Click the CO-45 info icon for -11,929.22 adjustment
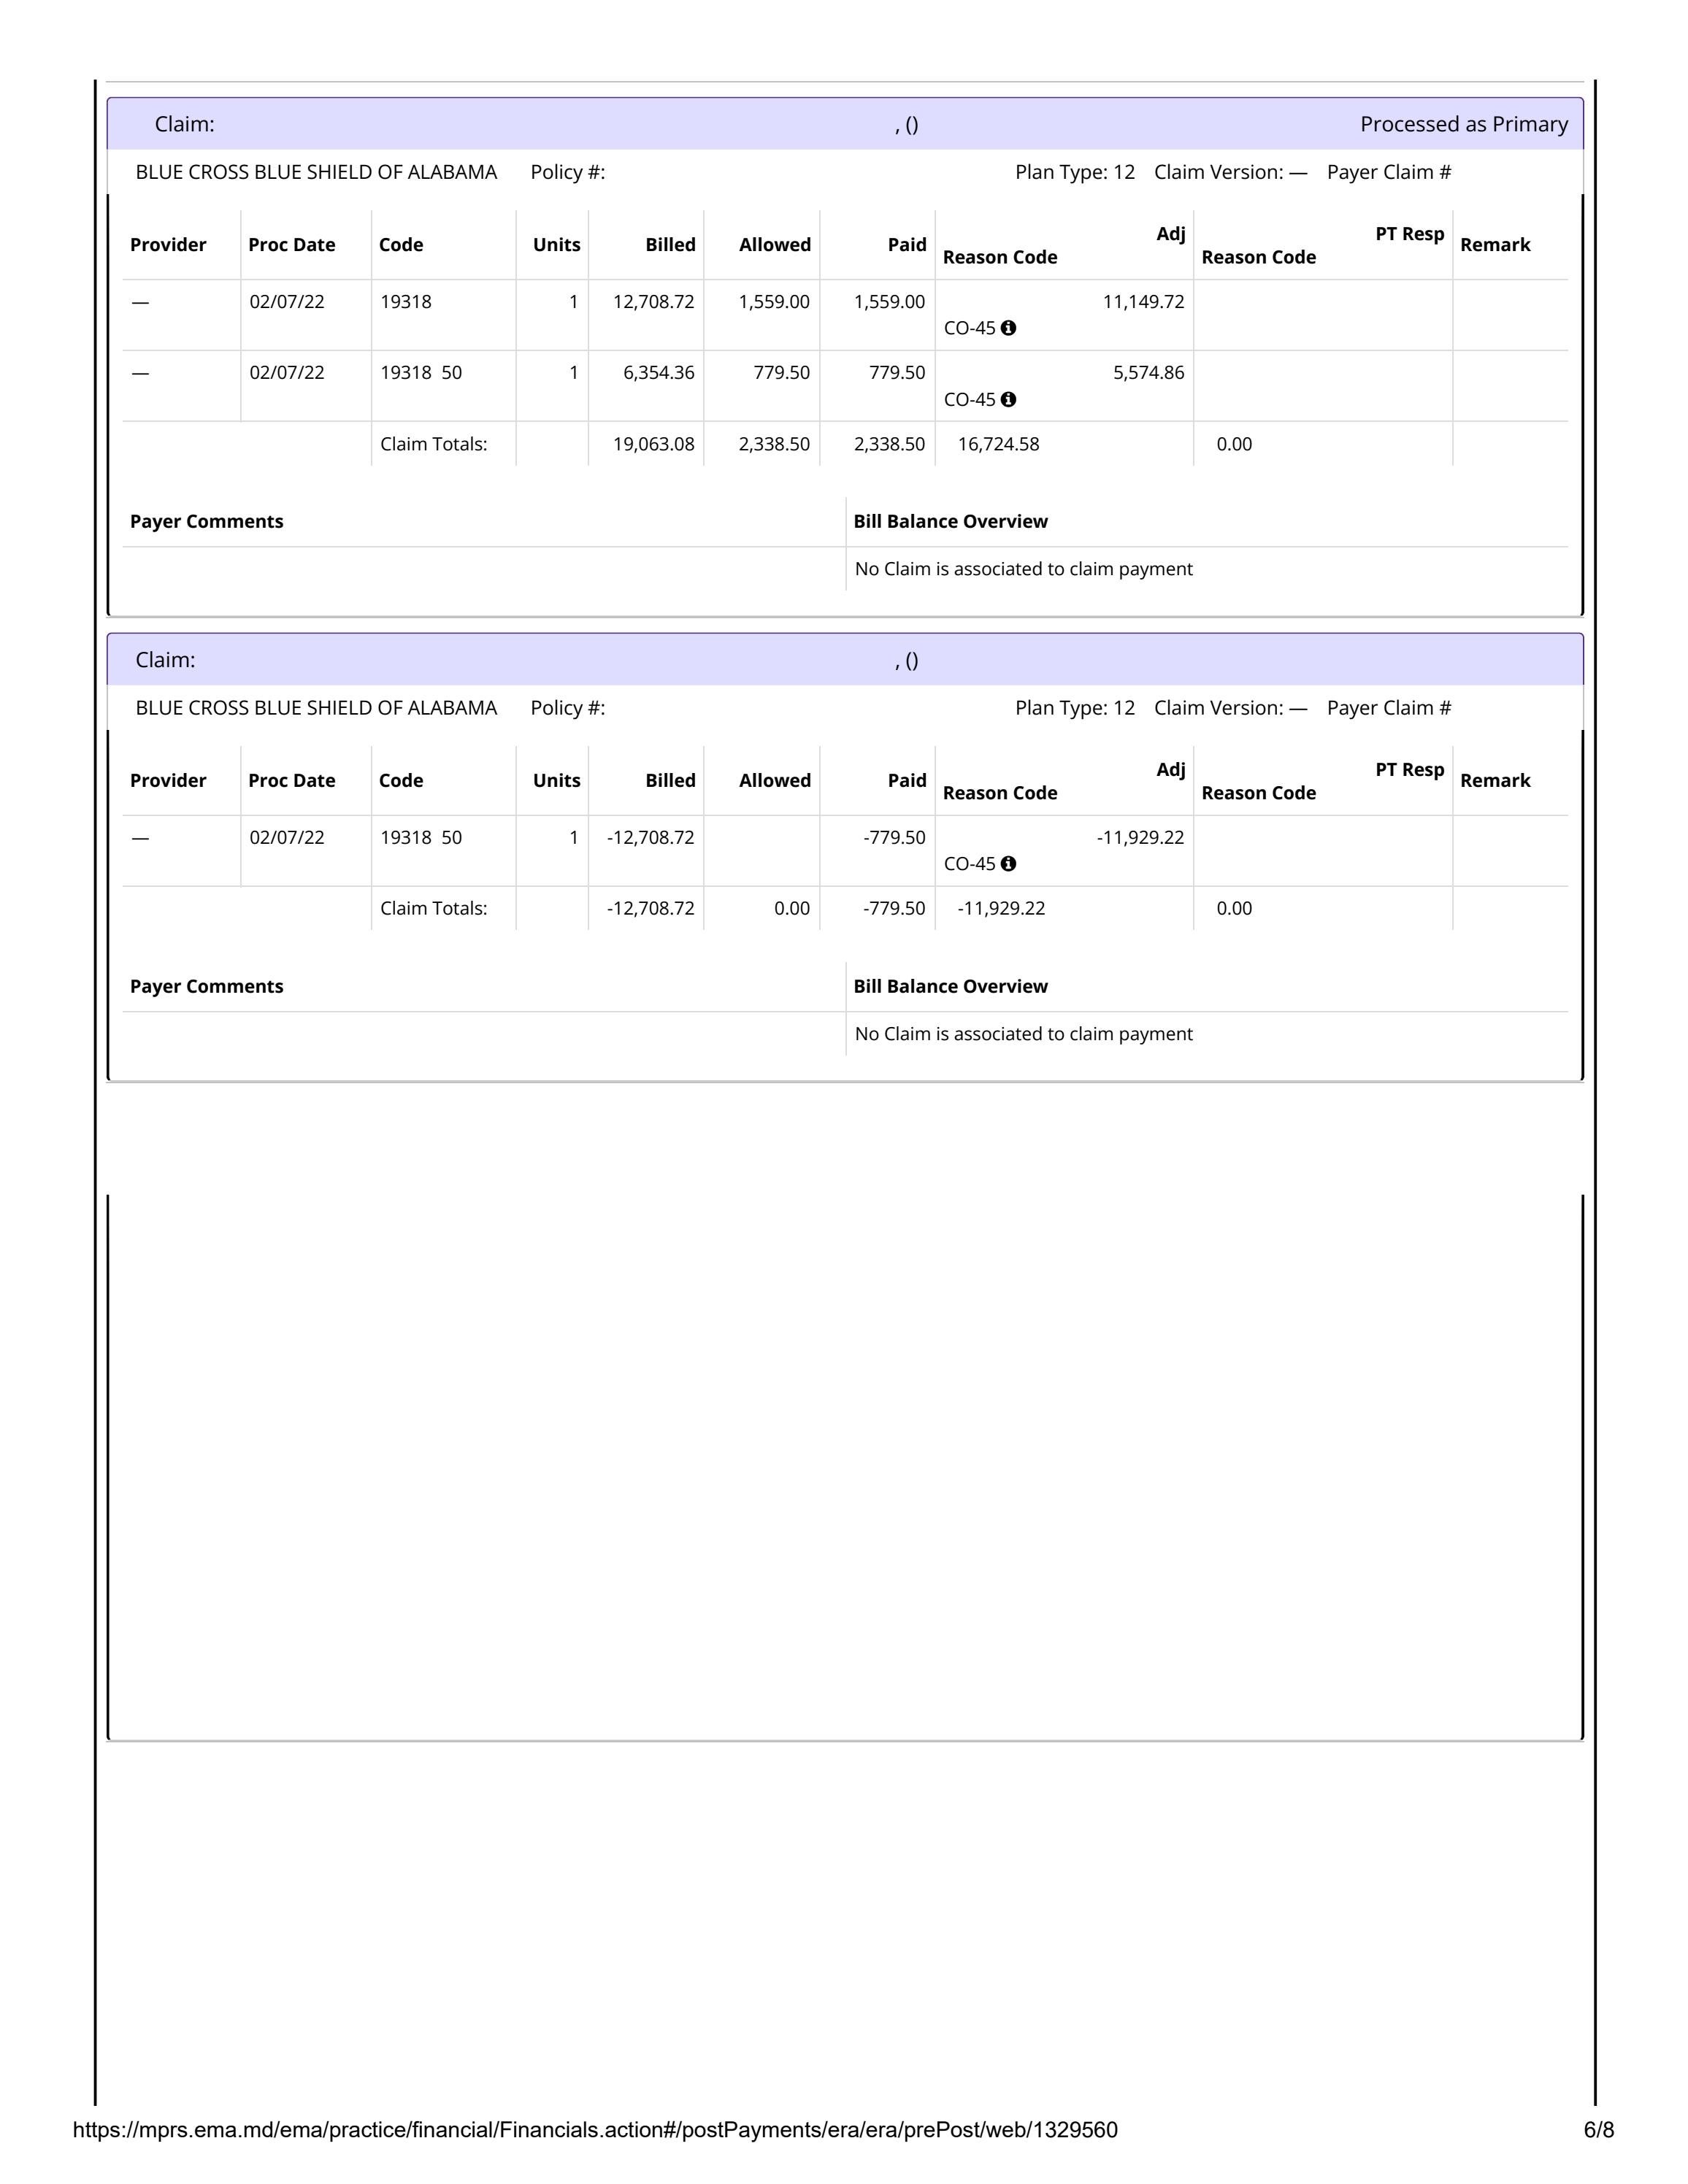The width and height of the screenshot is (1688, 2184). tap(1008, 863)
